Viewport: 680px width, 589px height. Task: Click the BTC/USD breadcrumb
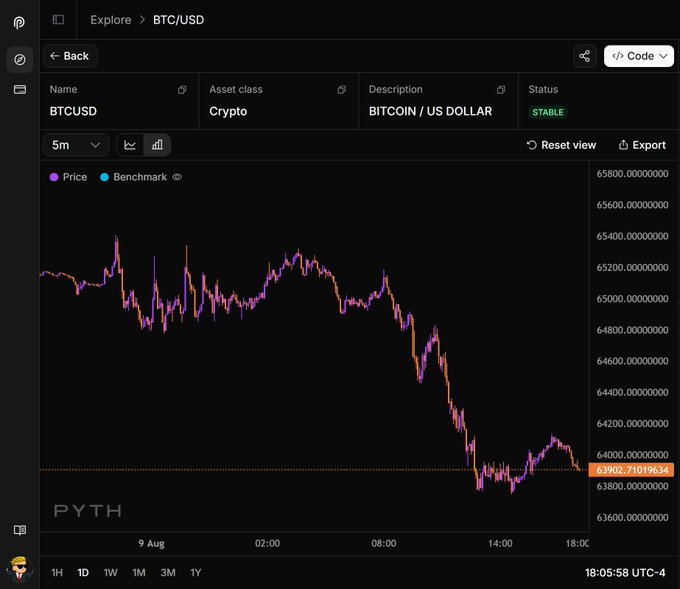click(x=178, y=20)
